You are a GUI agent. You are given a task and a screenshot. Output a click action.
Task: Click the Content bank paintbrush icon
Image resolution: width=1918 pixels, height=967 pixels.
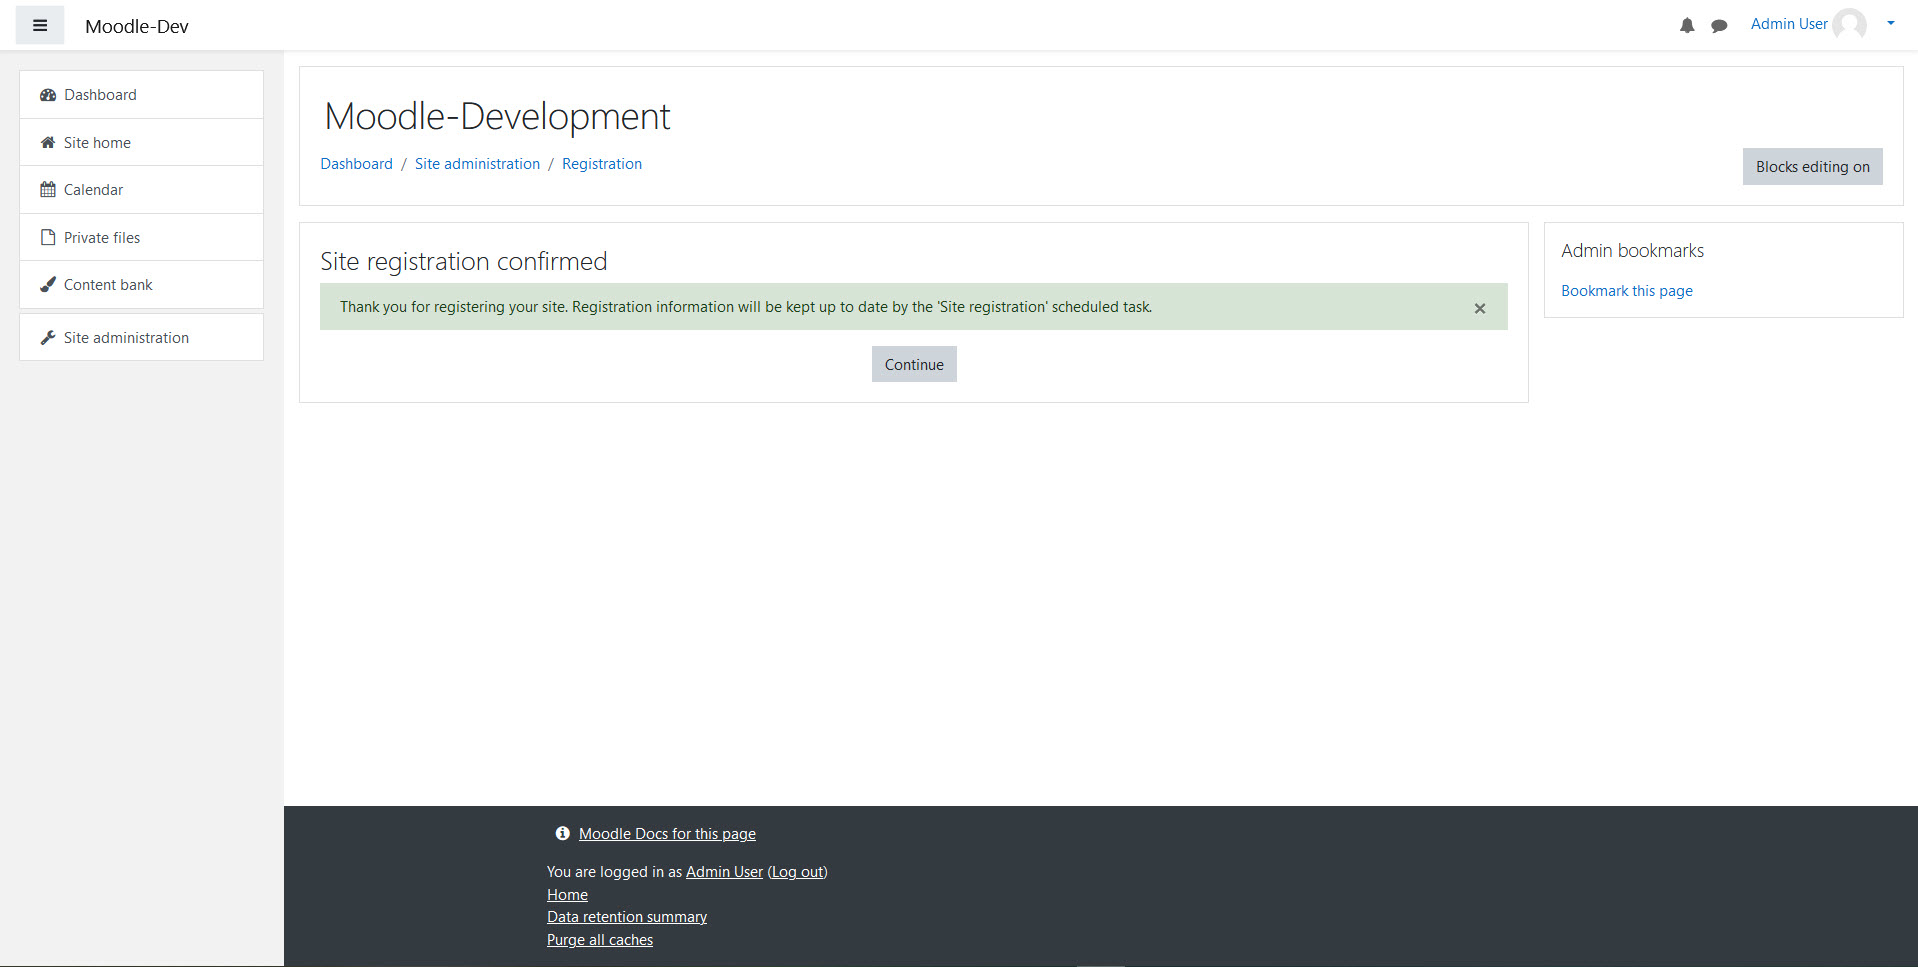48,285
